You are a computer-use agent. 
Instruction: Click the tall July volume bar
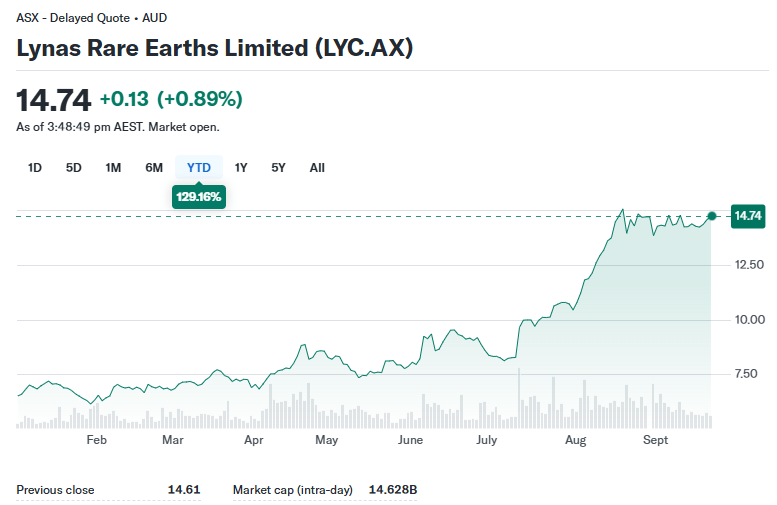[520, 398]
